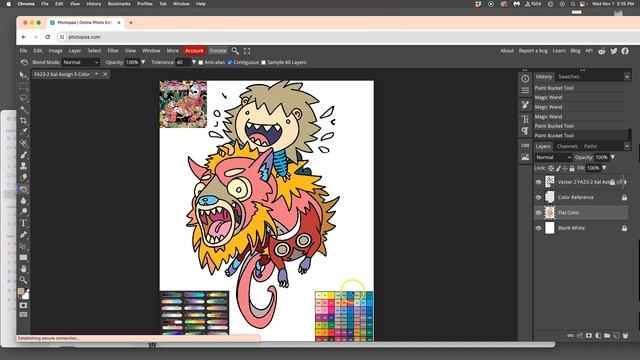Select the Blur tool

pos(23,200)
